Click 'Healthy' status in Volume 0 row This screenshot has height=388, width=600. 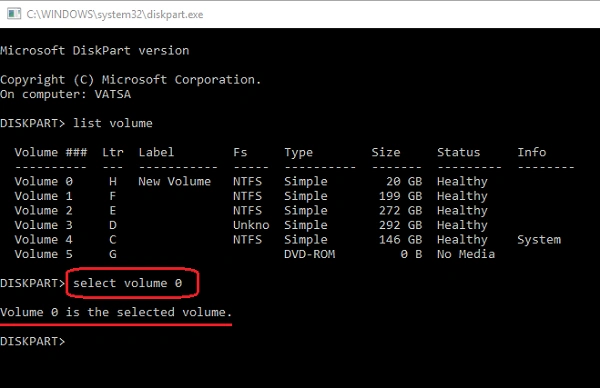[462, 182]
